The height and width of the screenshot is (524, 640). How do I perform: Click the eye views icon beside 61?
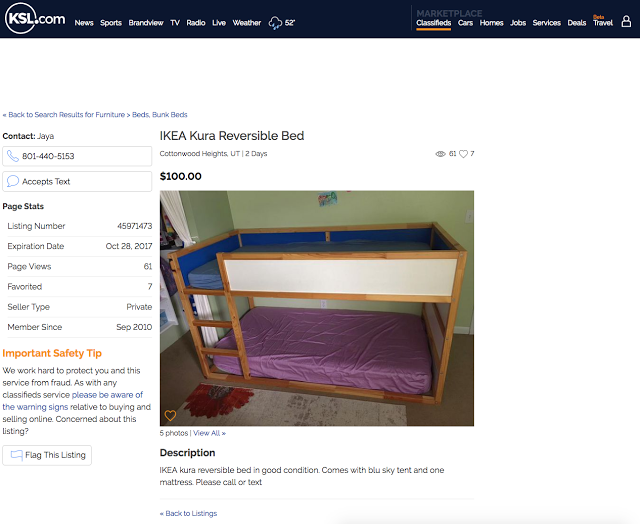[440, 154]
